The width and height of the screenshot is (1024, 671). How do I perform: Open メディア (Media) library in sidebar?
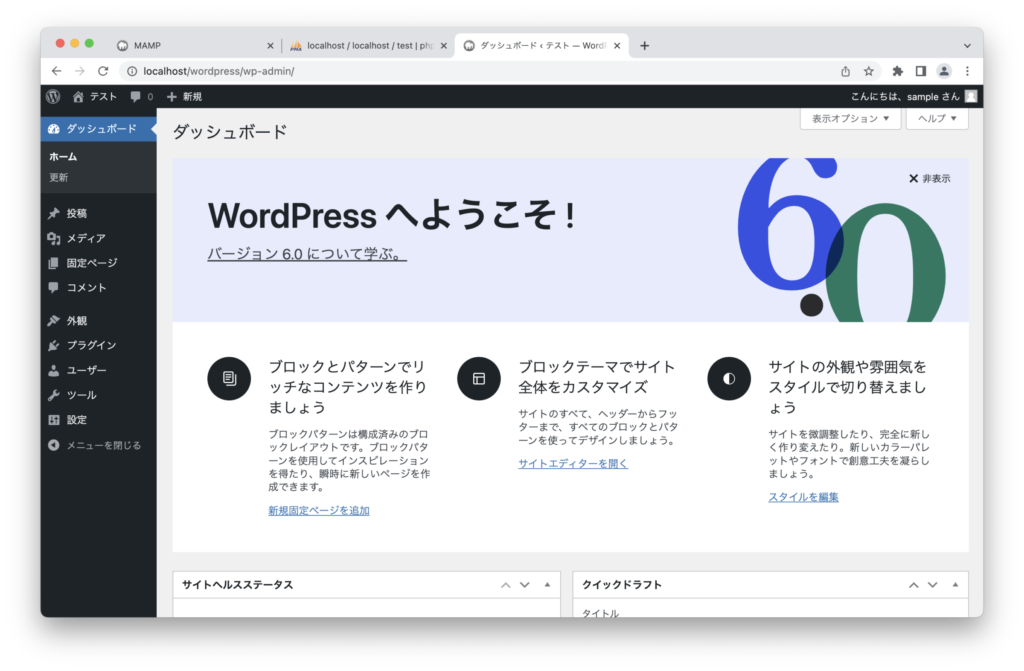[x=85, y=238]
